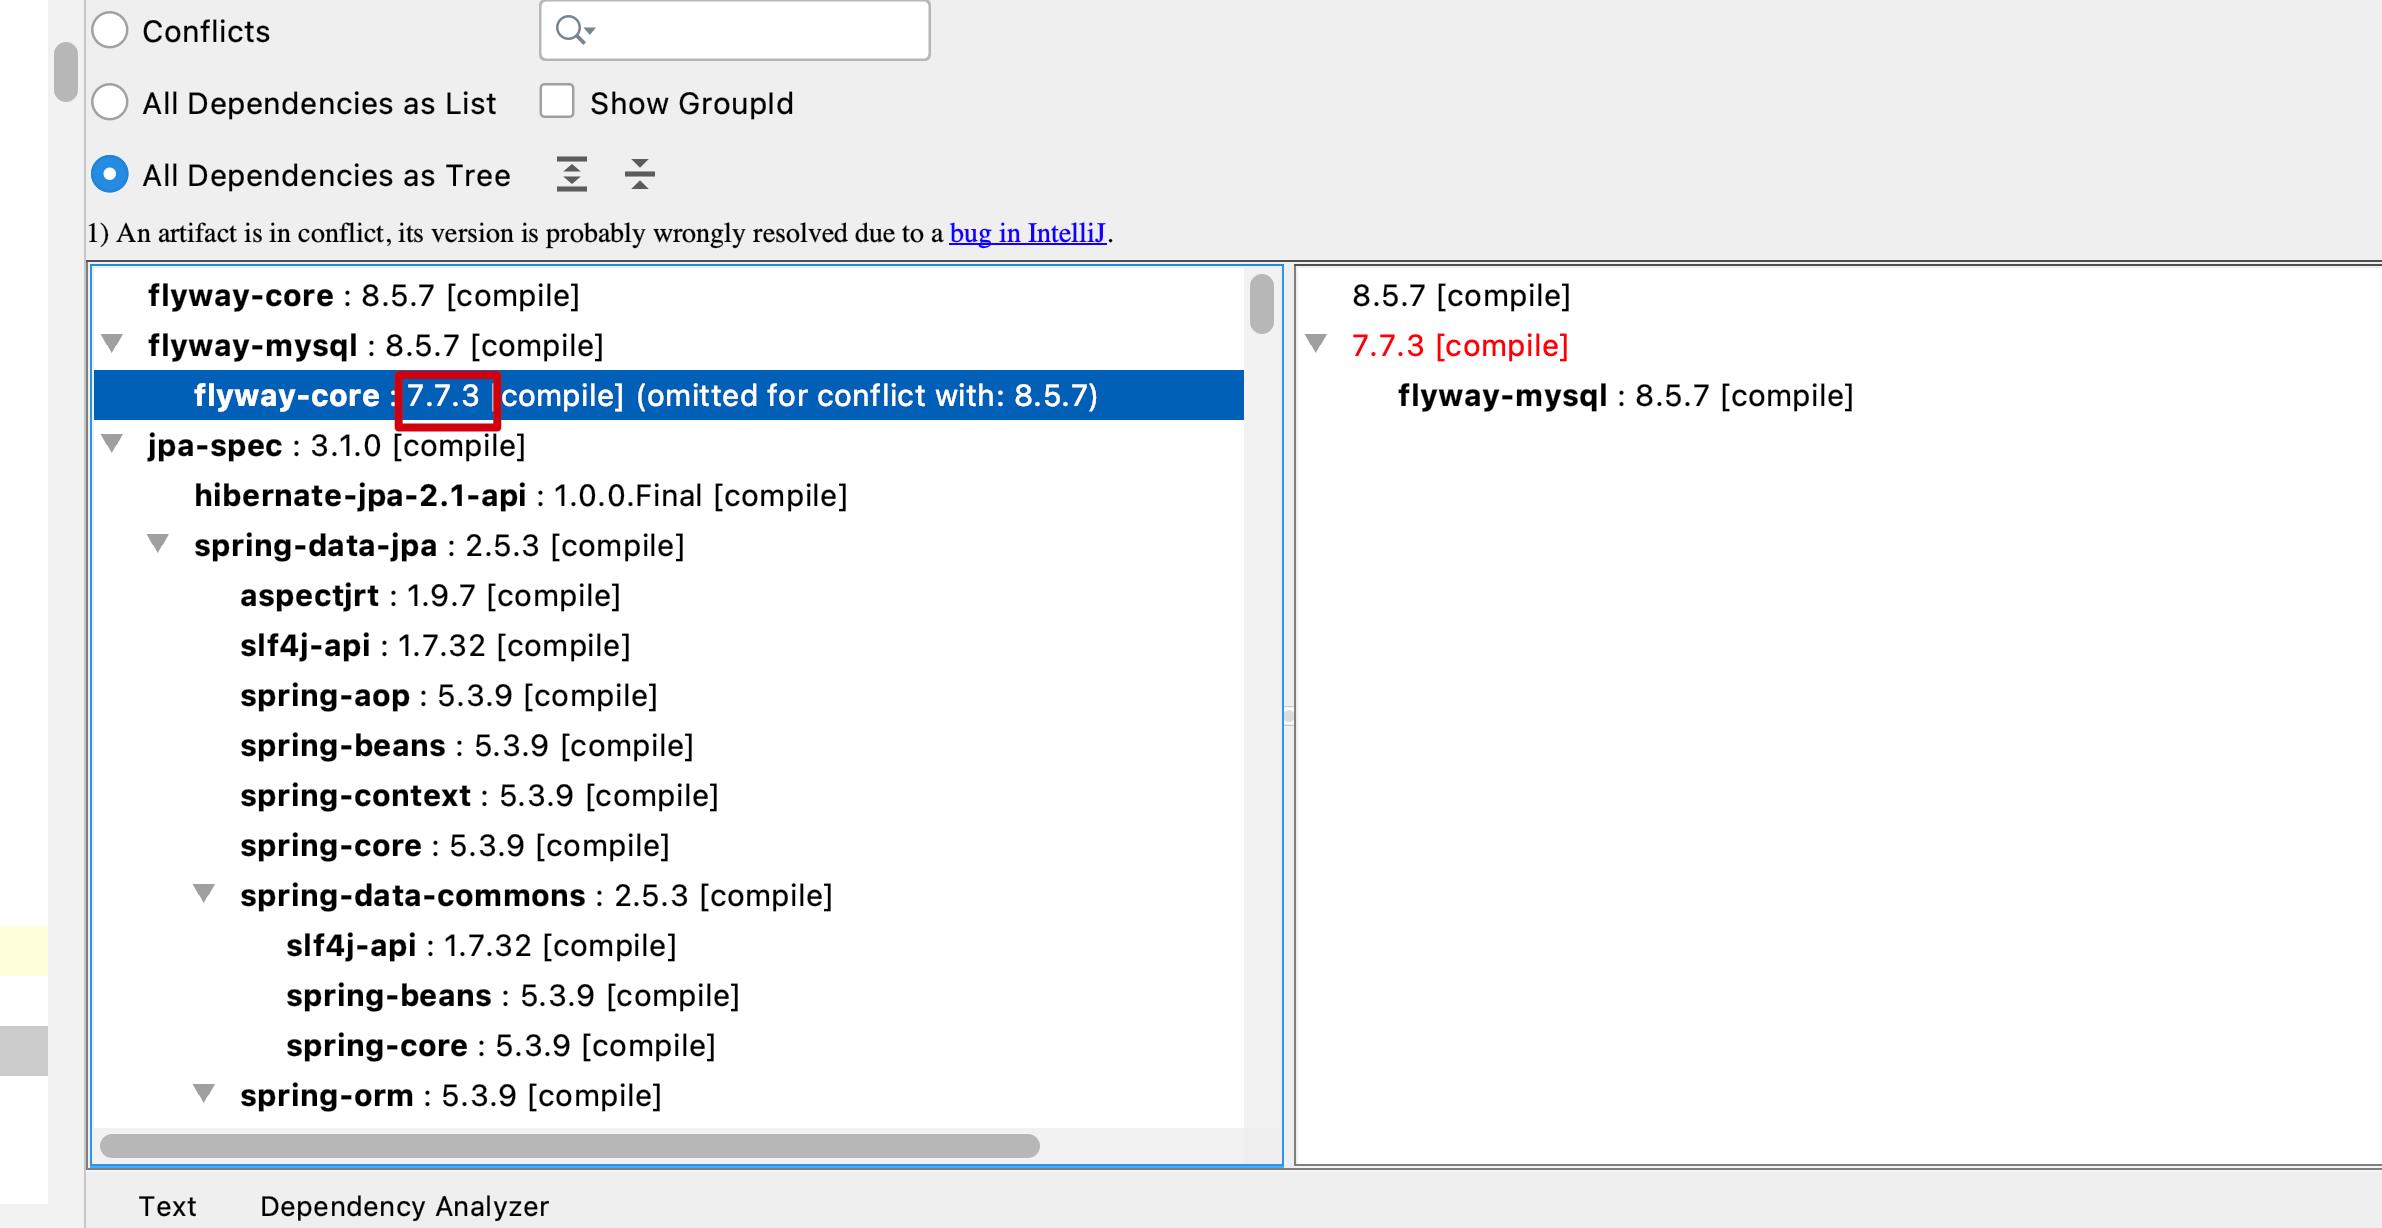Viewport: 2382px width, 1228px height.
Task: Select the Conflicts radio button
Action: [x=110, y=30]
